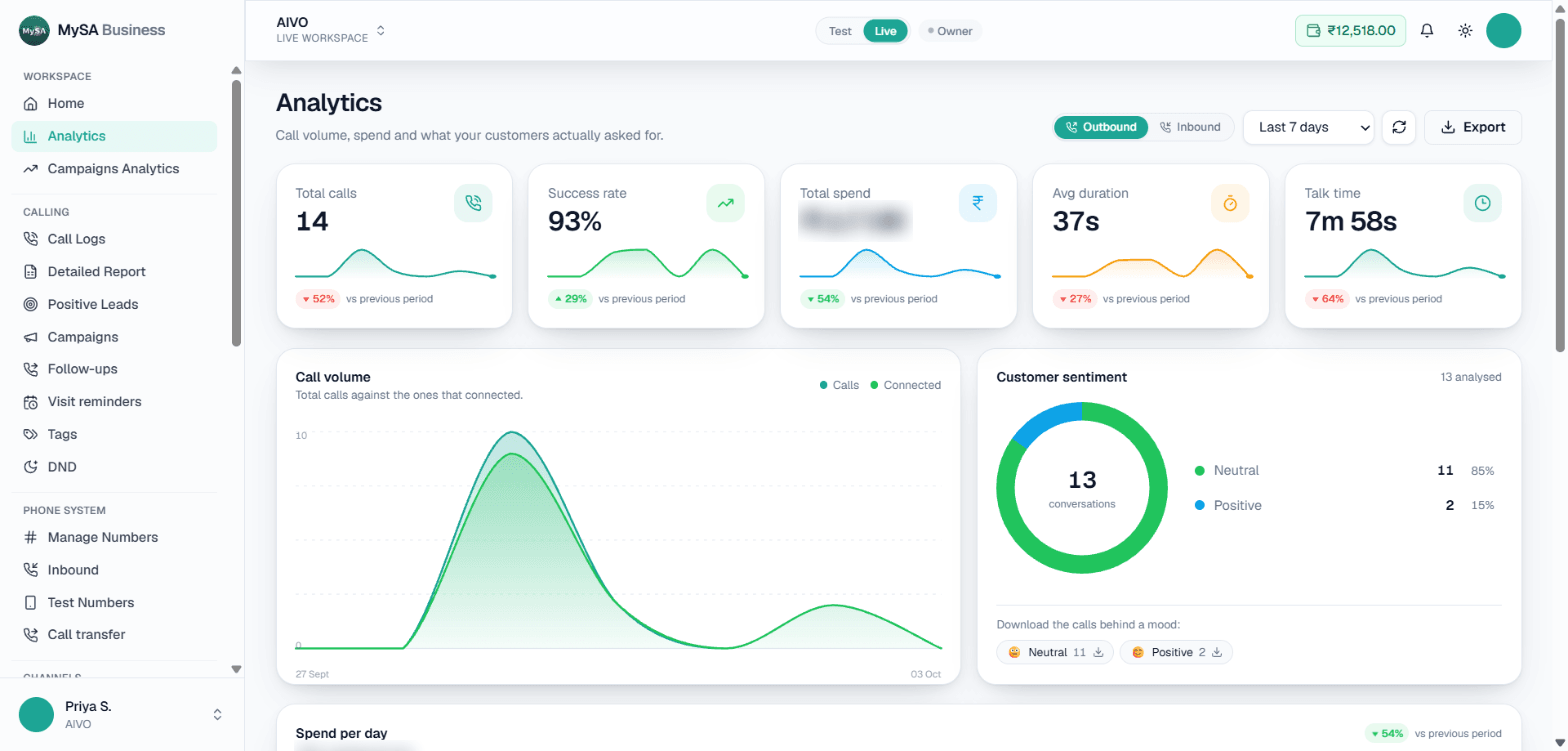Switch workspace mode to Test

pyautogui.click(x=840, y=31)
